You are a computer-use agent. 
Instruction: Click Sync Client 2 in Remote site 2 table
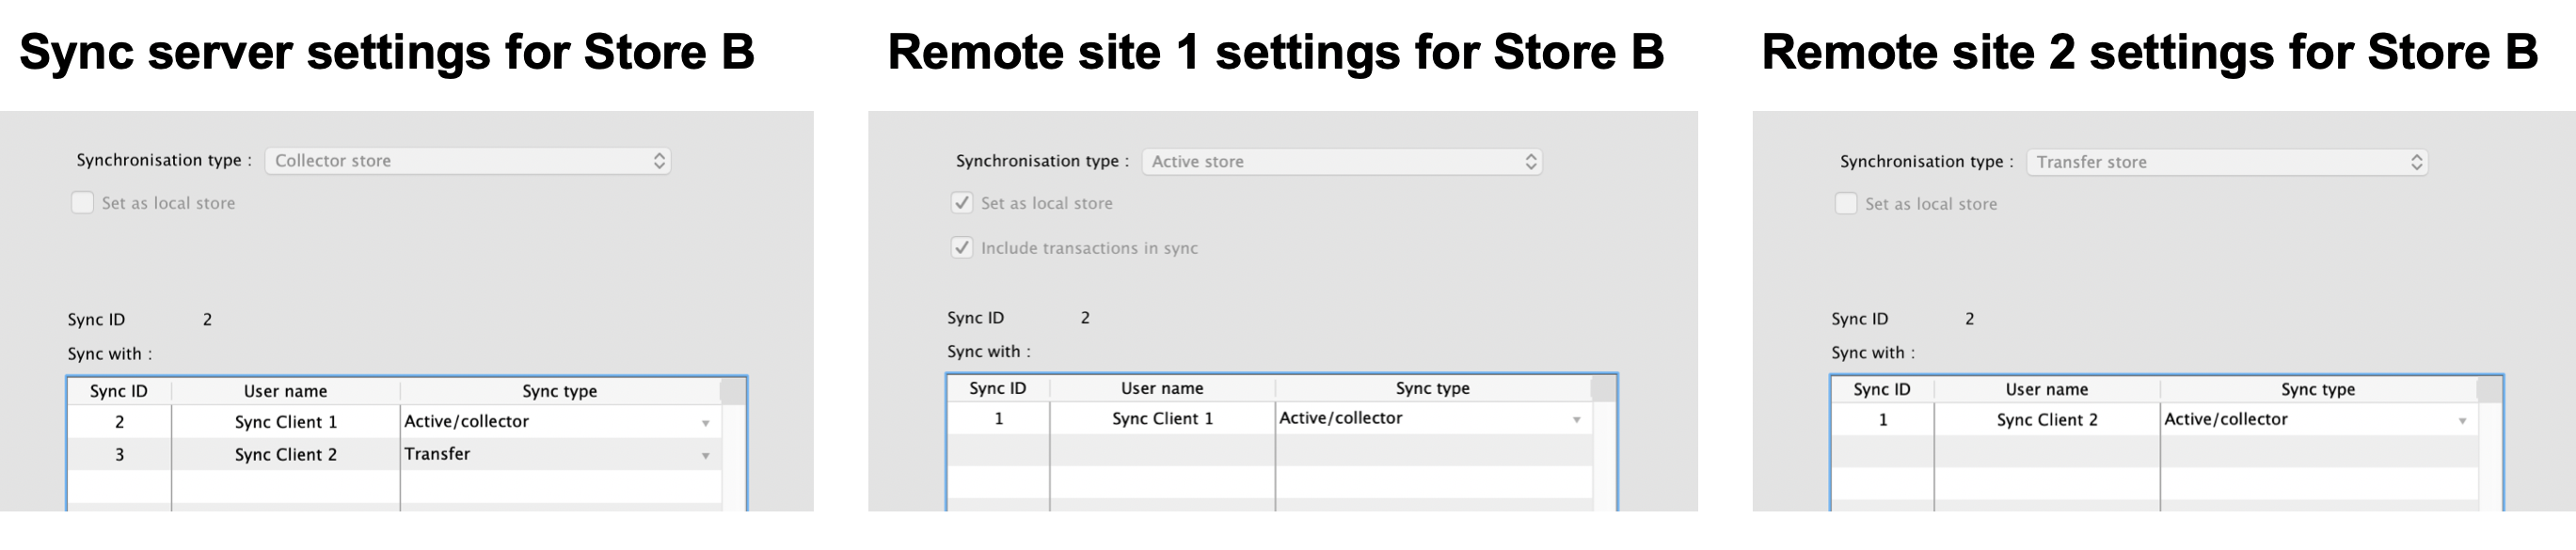click(2047, 420)
